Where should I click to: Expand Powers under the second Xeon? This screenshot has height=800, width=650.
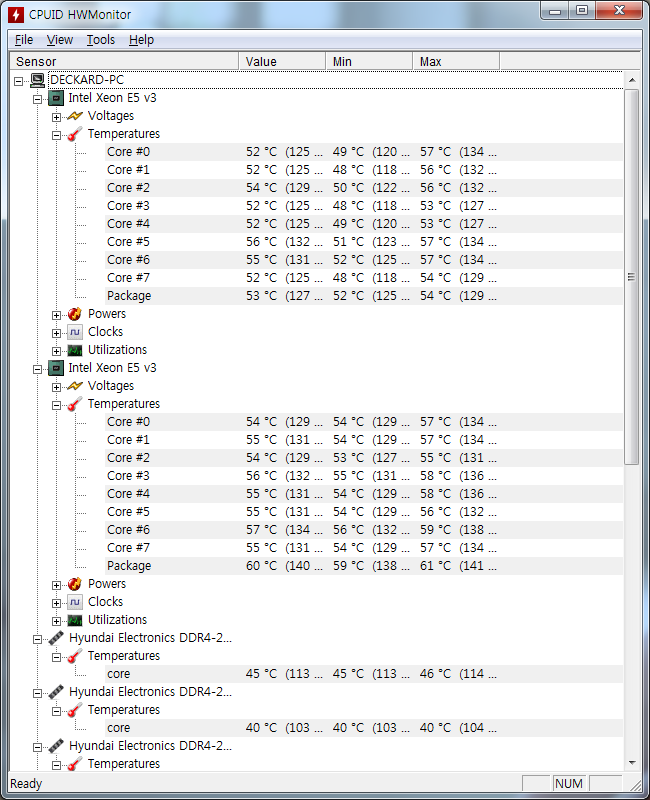[x=56, y=585]
